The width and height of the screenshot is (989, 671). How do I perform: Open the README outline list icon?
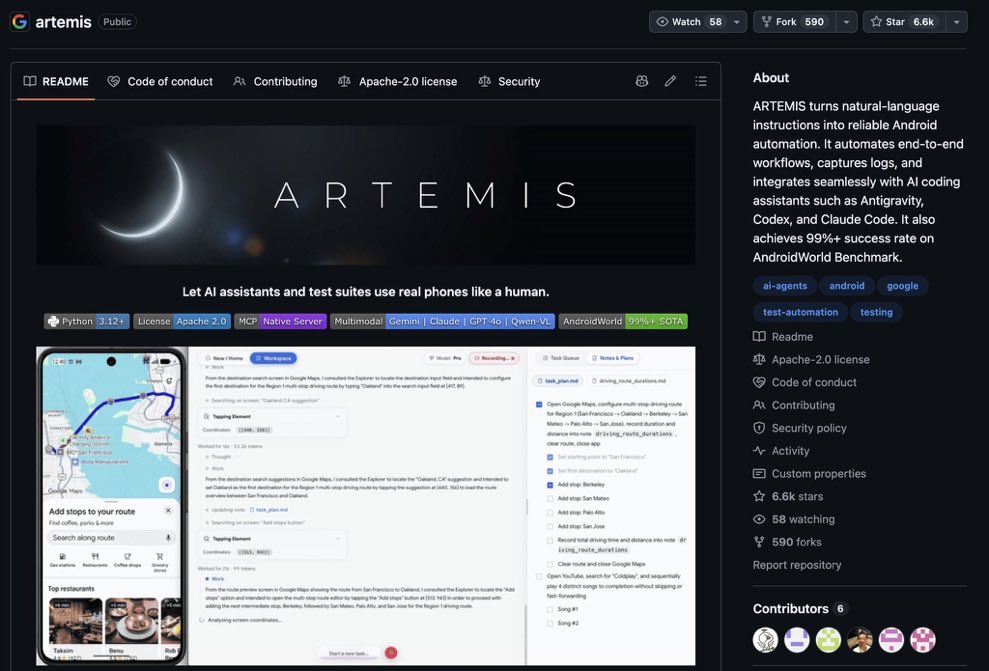click(701, 81)
